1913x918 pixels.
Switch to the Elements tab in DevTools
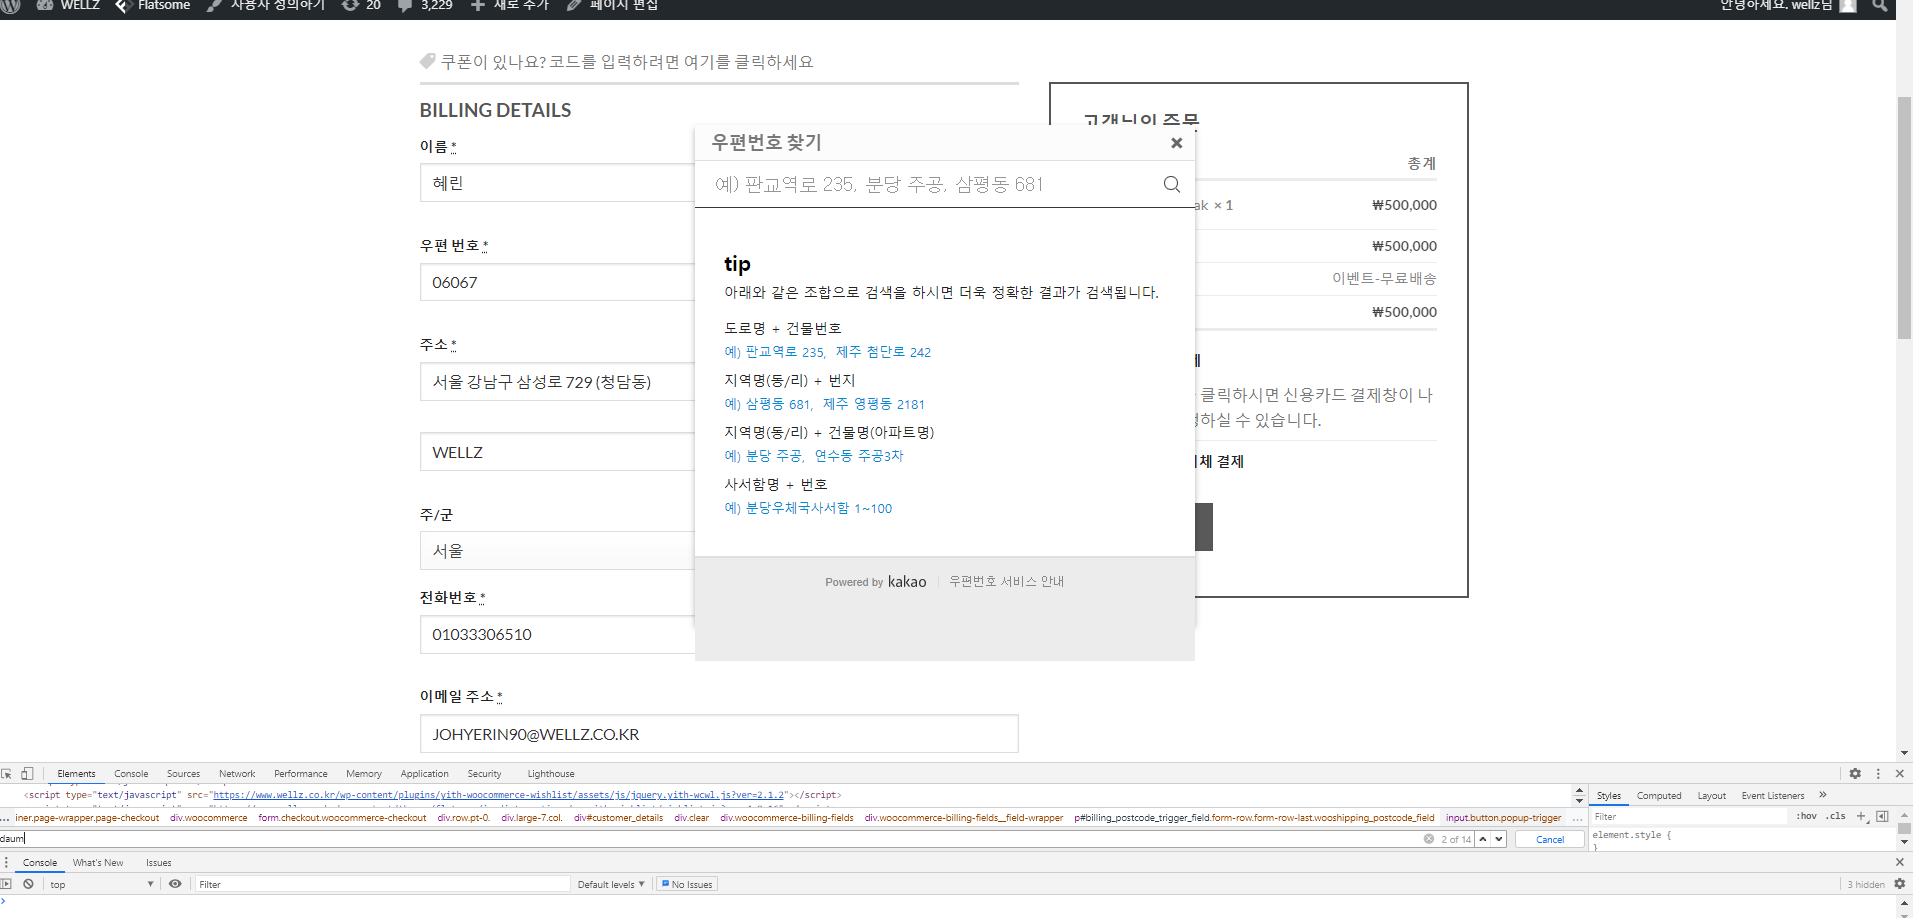[x=76, y=773]
